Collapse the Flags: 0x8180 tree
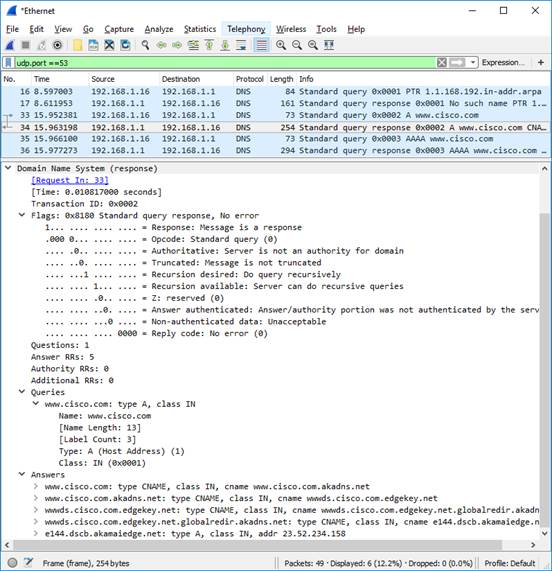 pyautogui.click(x=22, y=215)
